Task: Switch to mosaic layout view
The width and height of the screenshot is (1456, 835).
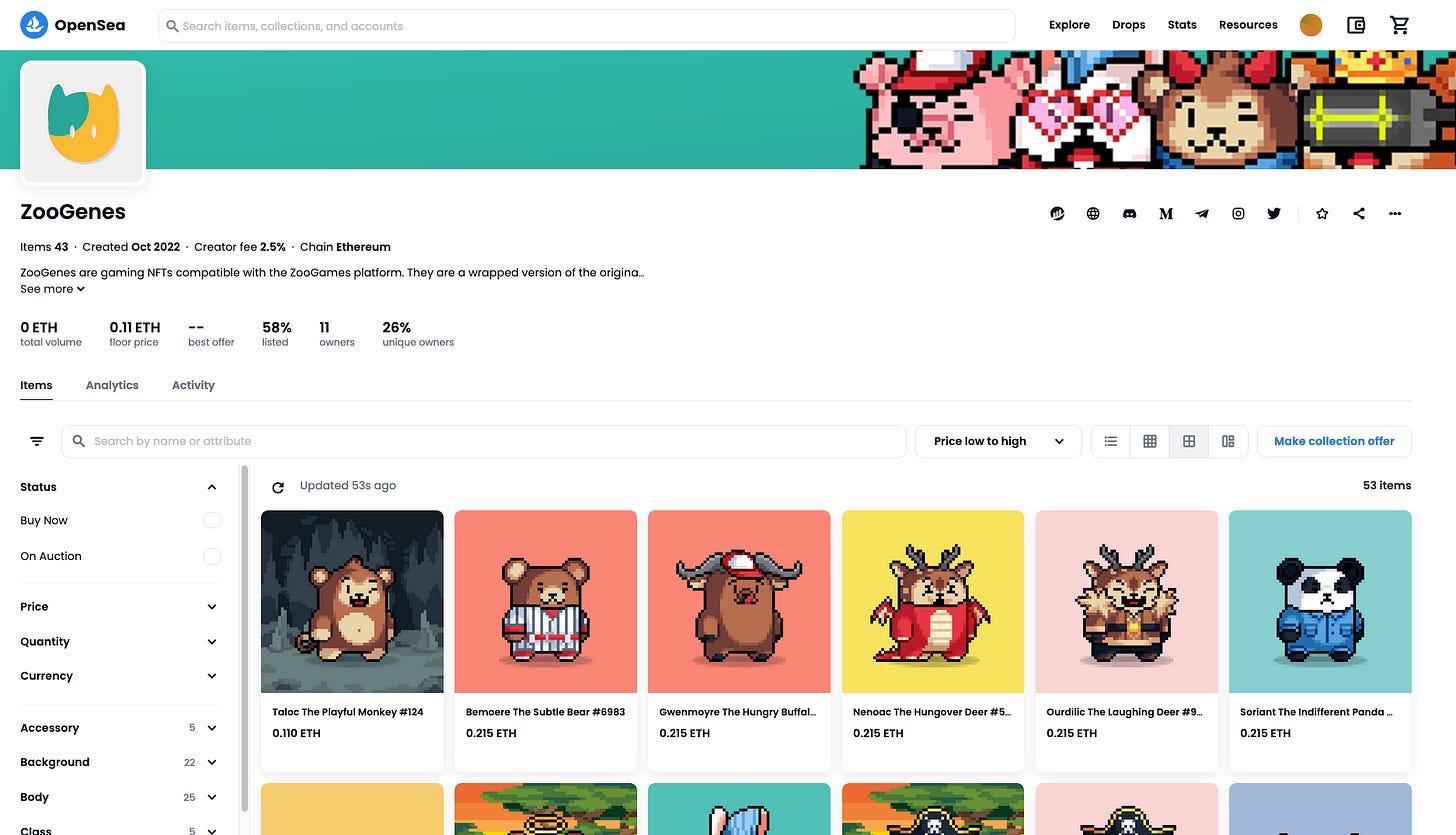Action: point(1228,441)
